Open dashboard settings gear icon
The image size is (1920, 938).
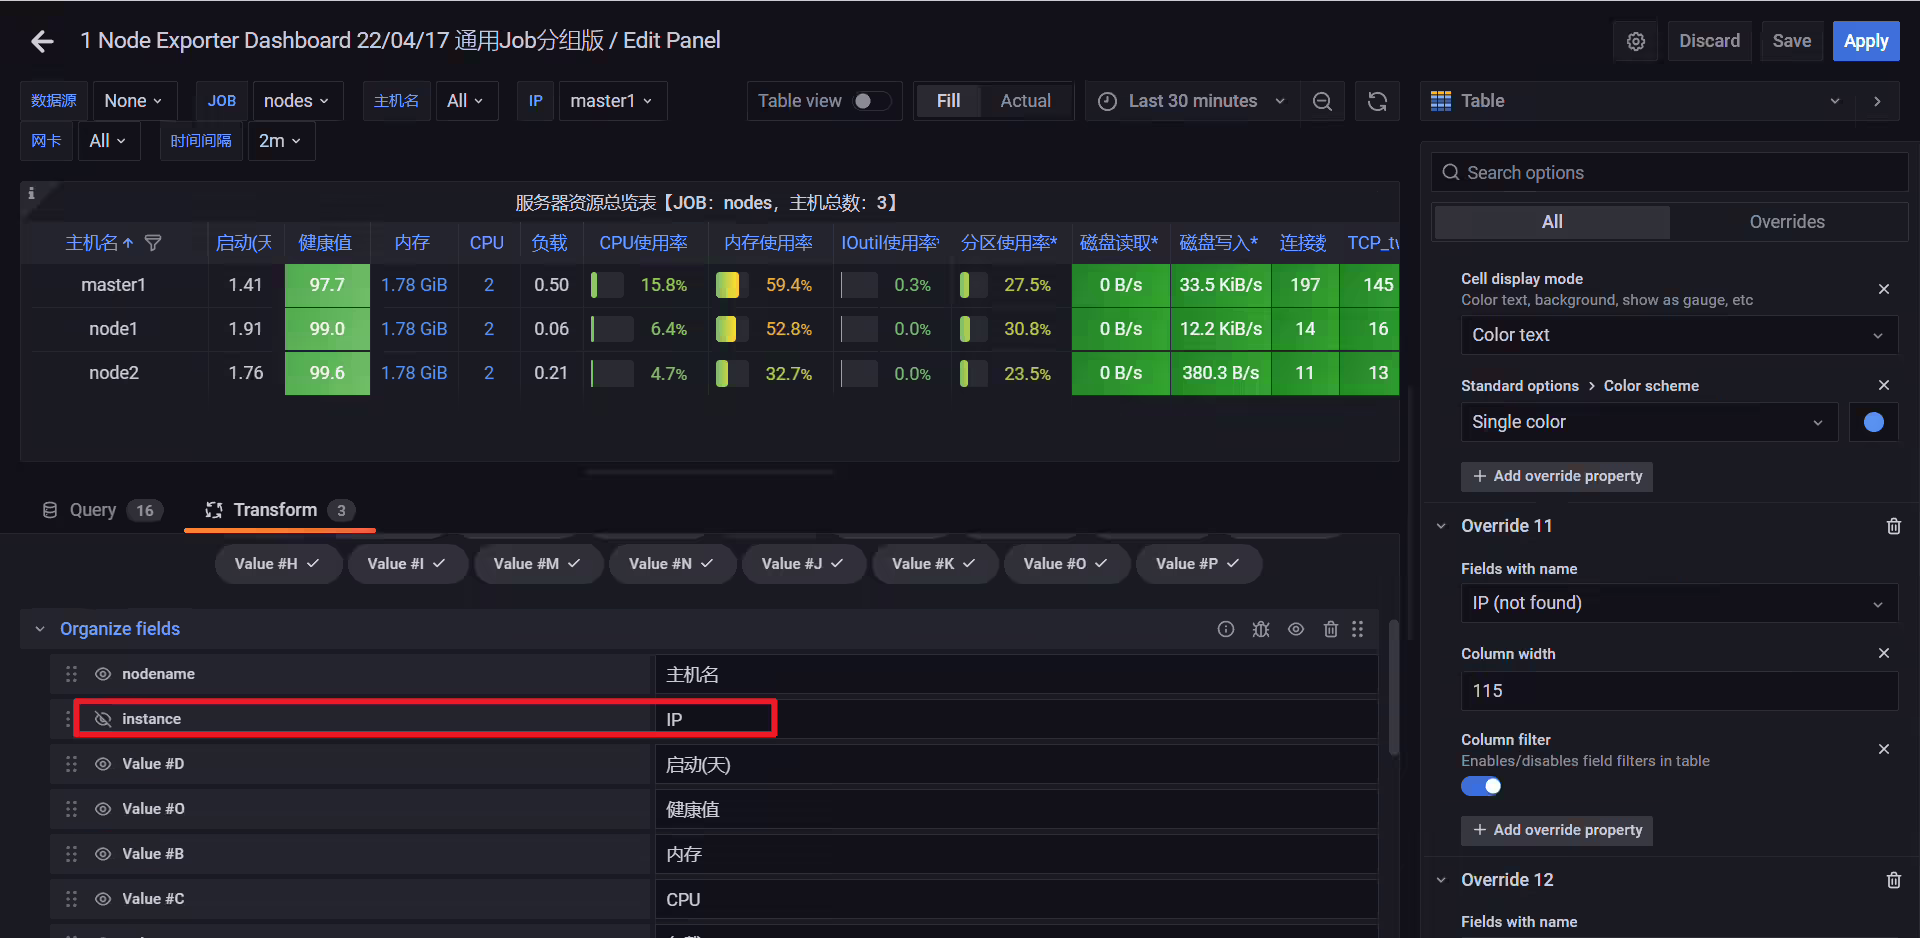(1636, 41)
